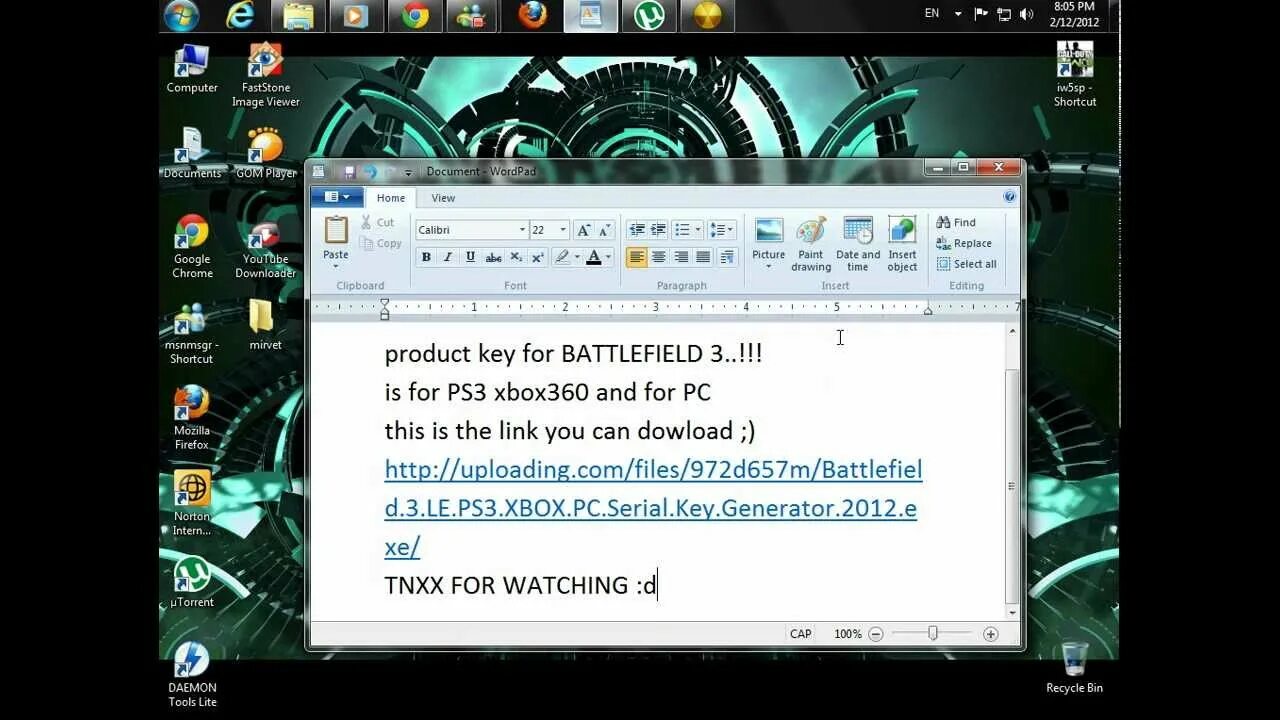Insert a Paint drawing

coord(811,244)
